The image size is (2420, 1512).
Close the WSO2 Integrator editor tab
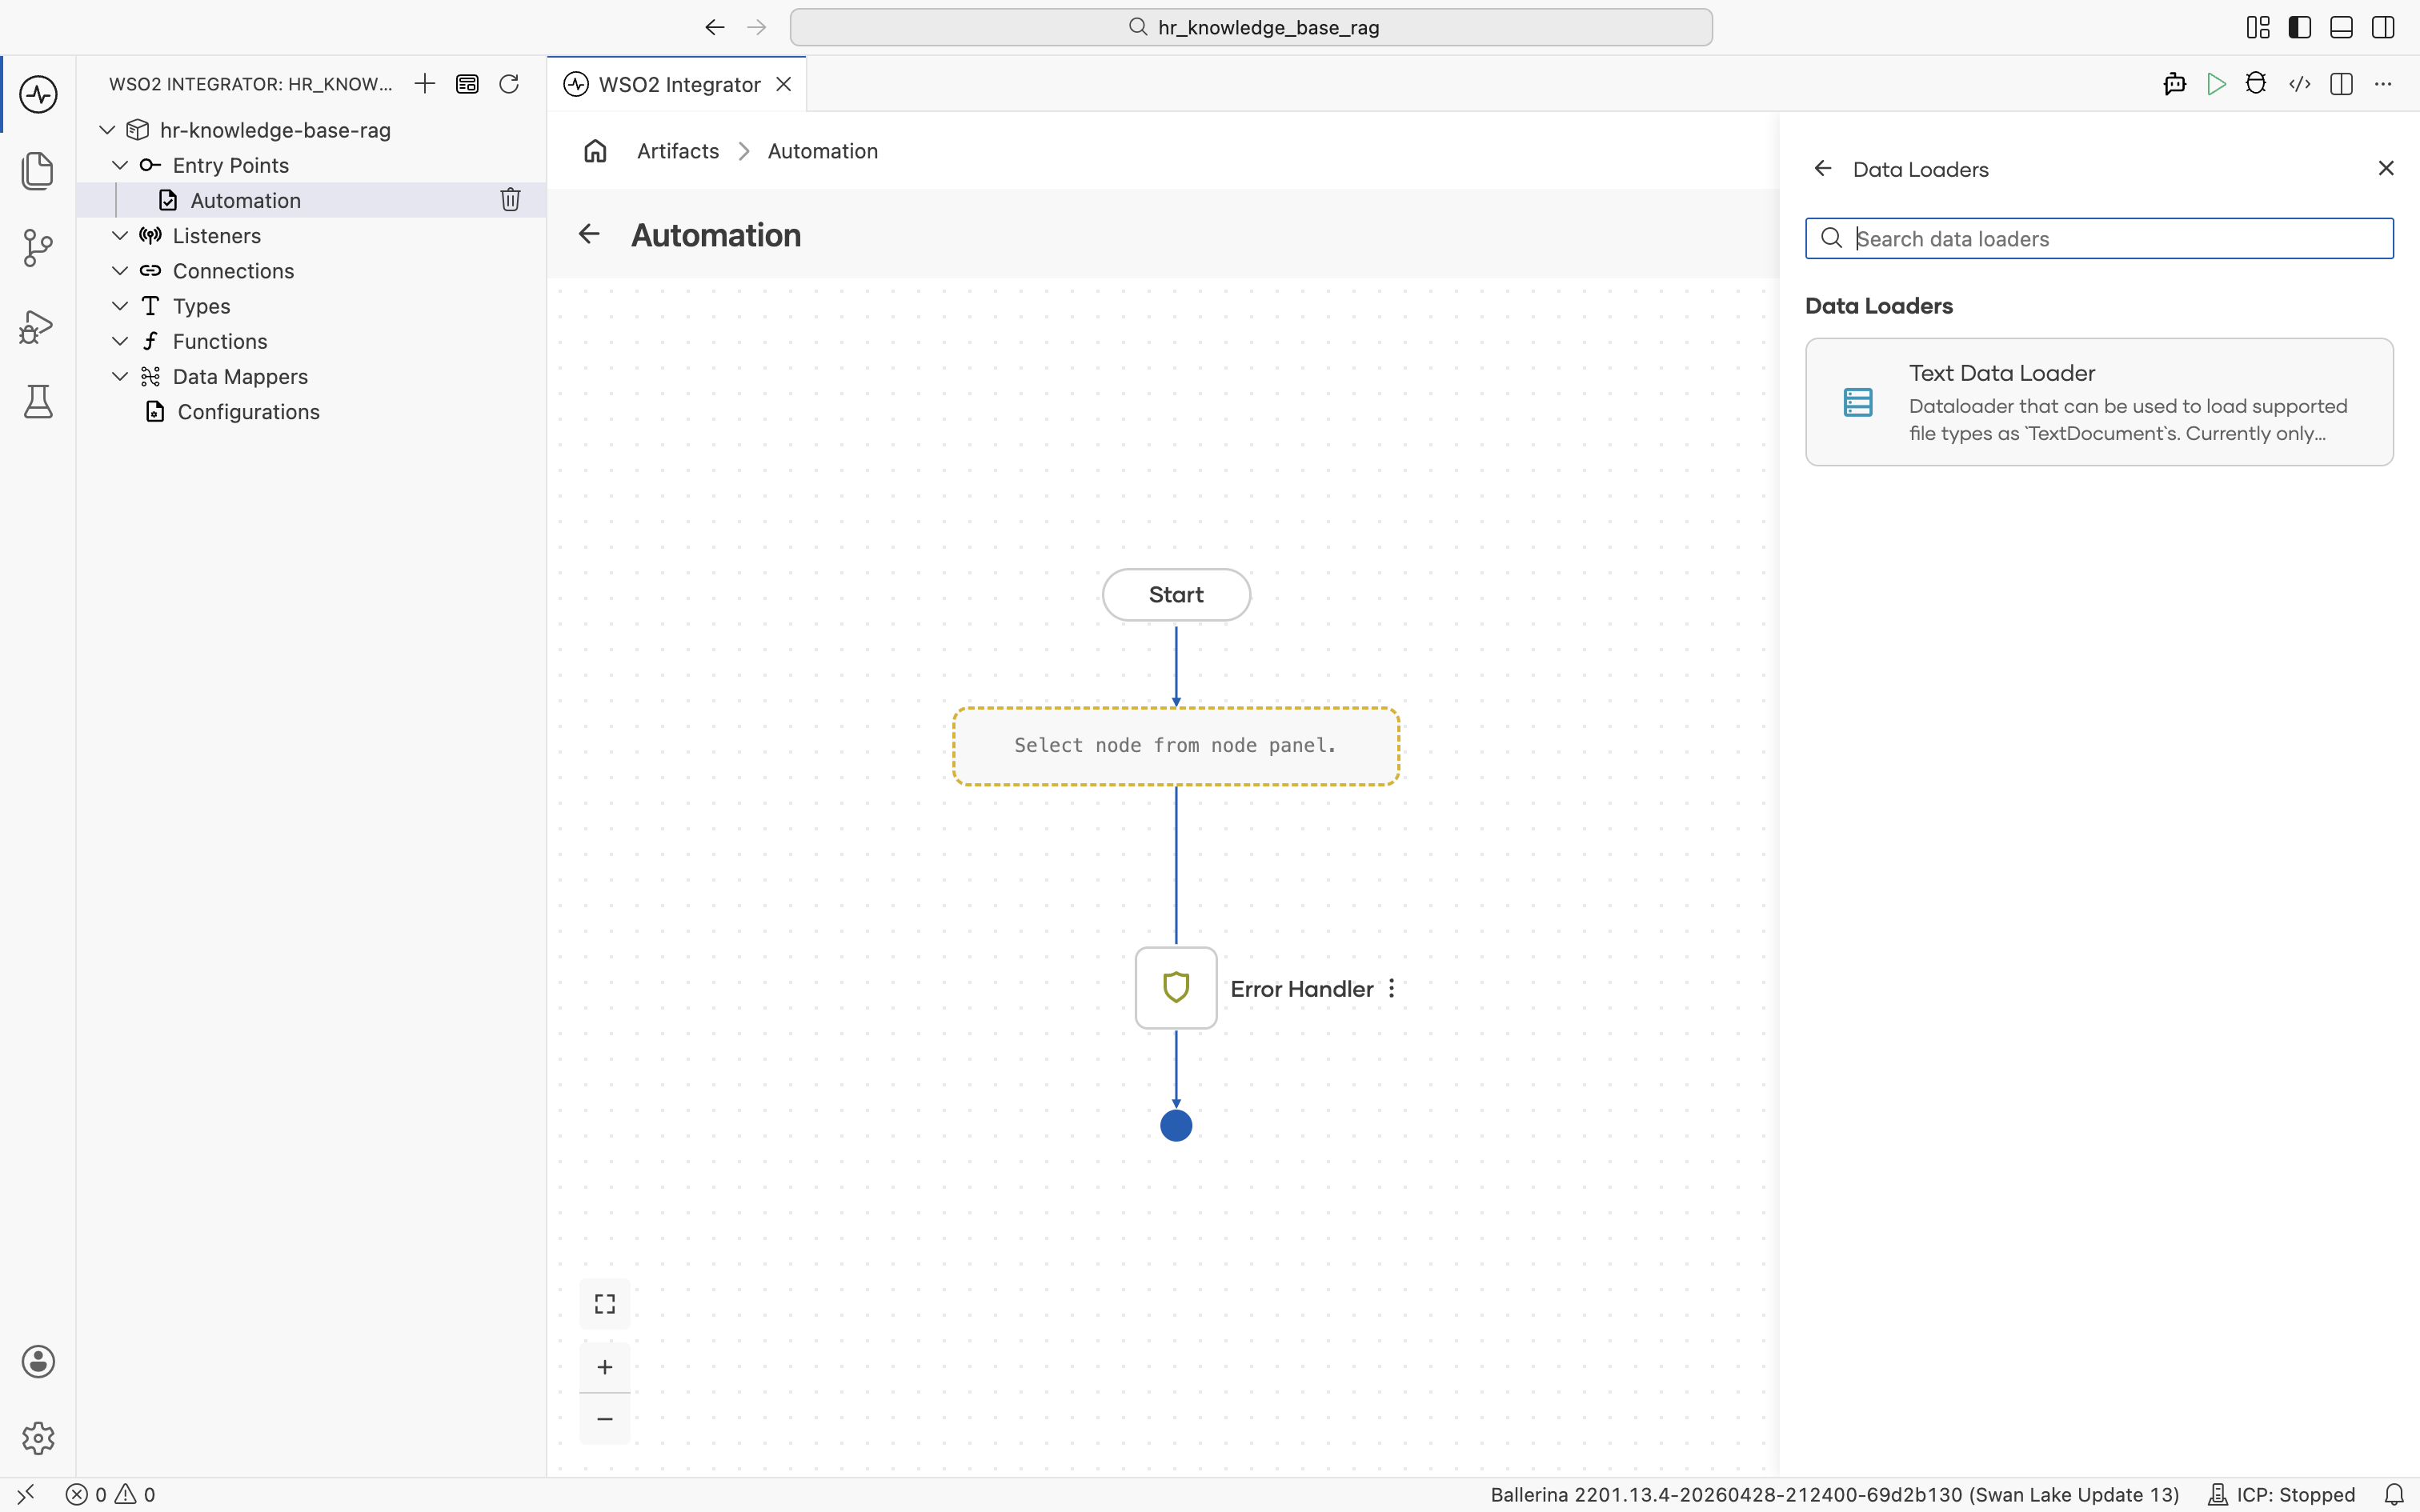pos(784,84)
